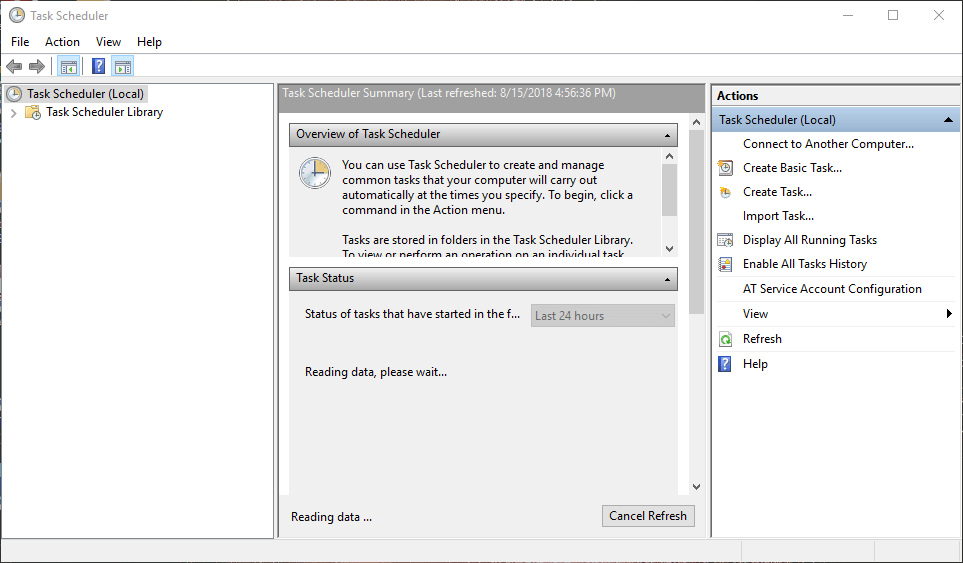Open the Action menu
The width and height of the screenshot is (963, 563).
click(x=62, y=42)
